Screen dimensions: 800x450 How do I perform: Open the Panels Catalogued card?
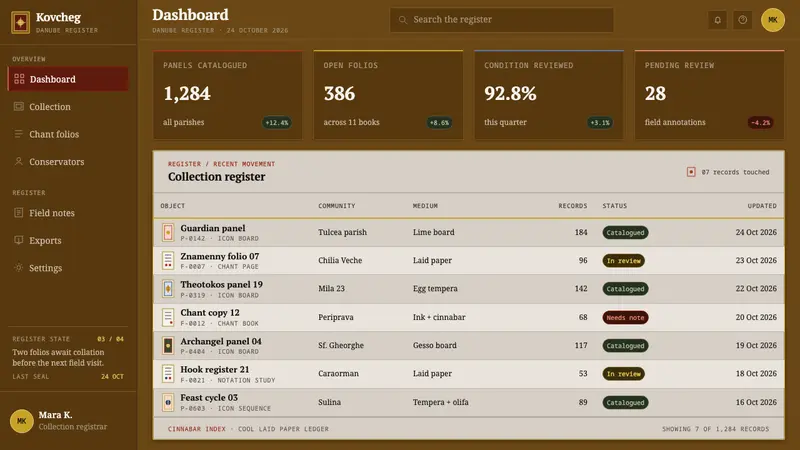pos(228,95)
